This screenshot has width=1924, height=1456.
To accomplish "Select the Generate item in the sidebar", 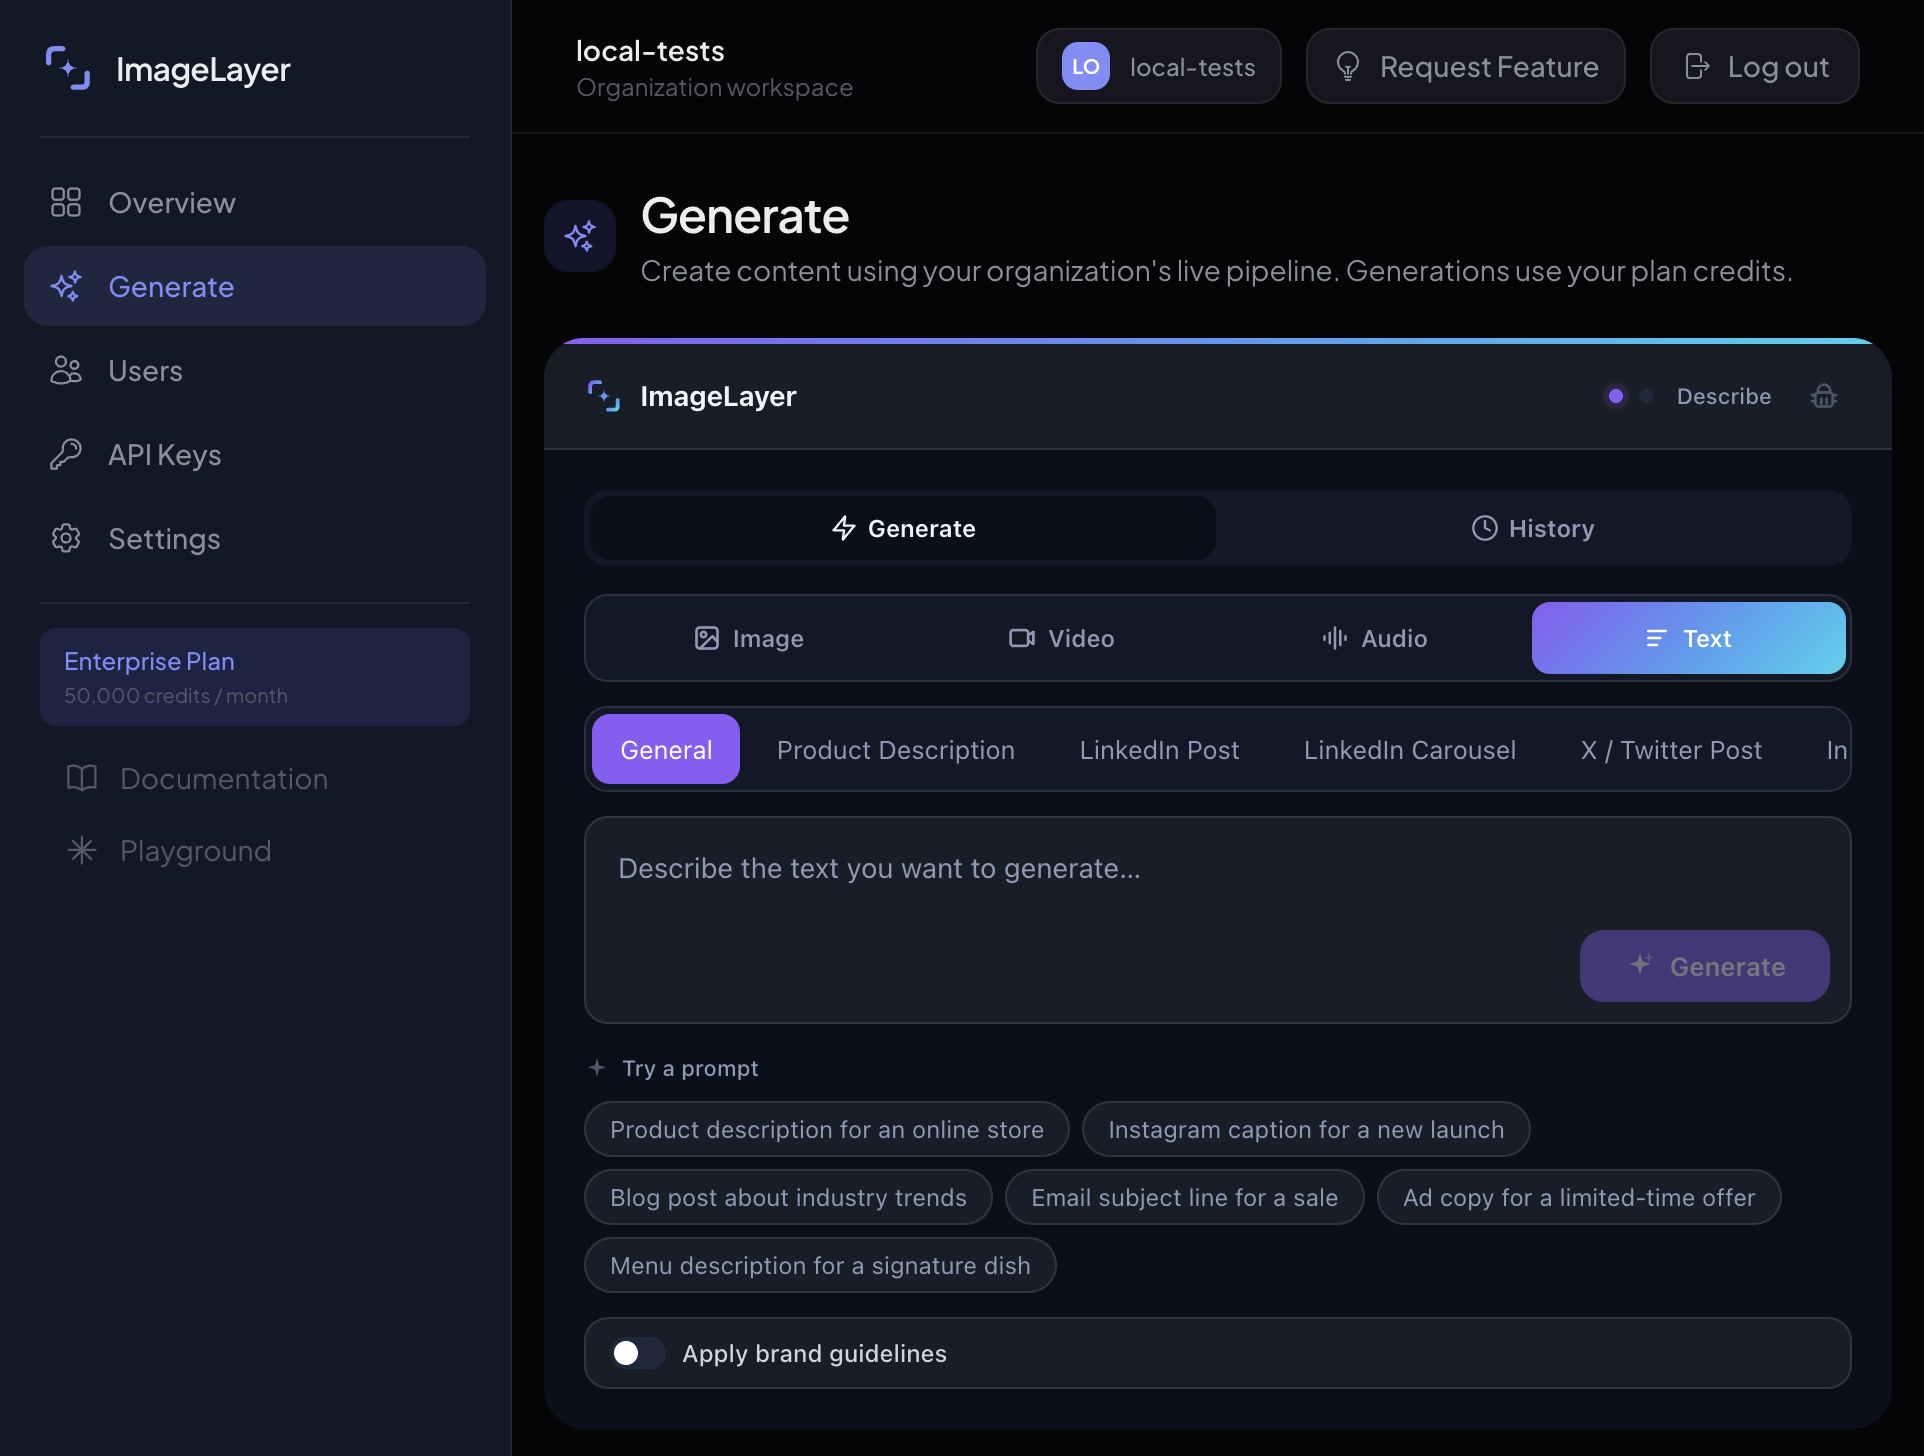I will pos(255,287).
